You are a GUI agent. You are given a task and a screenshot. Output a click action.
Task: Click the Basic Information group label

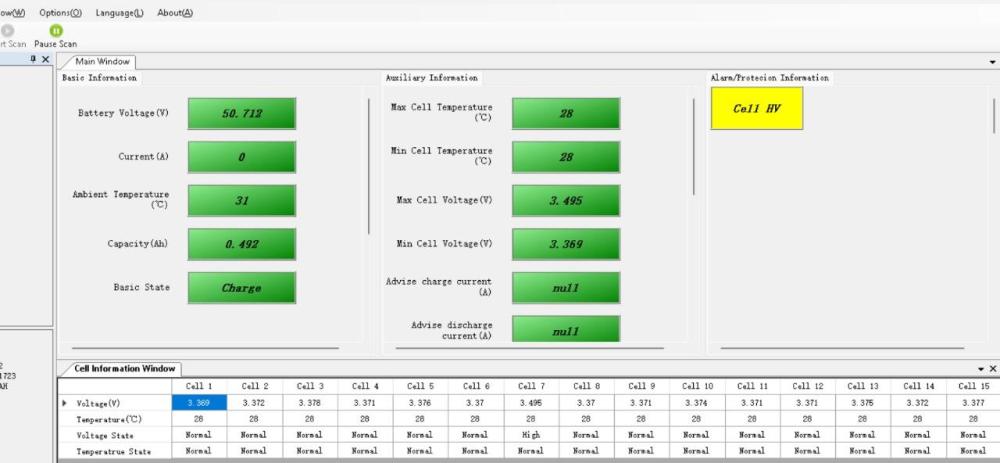point(99,78)
